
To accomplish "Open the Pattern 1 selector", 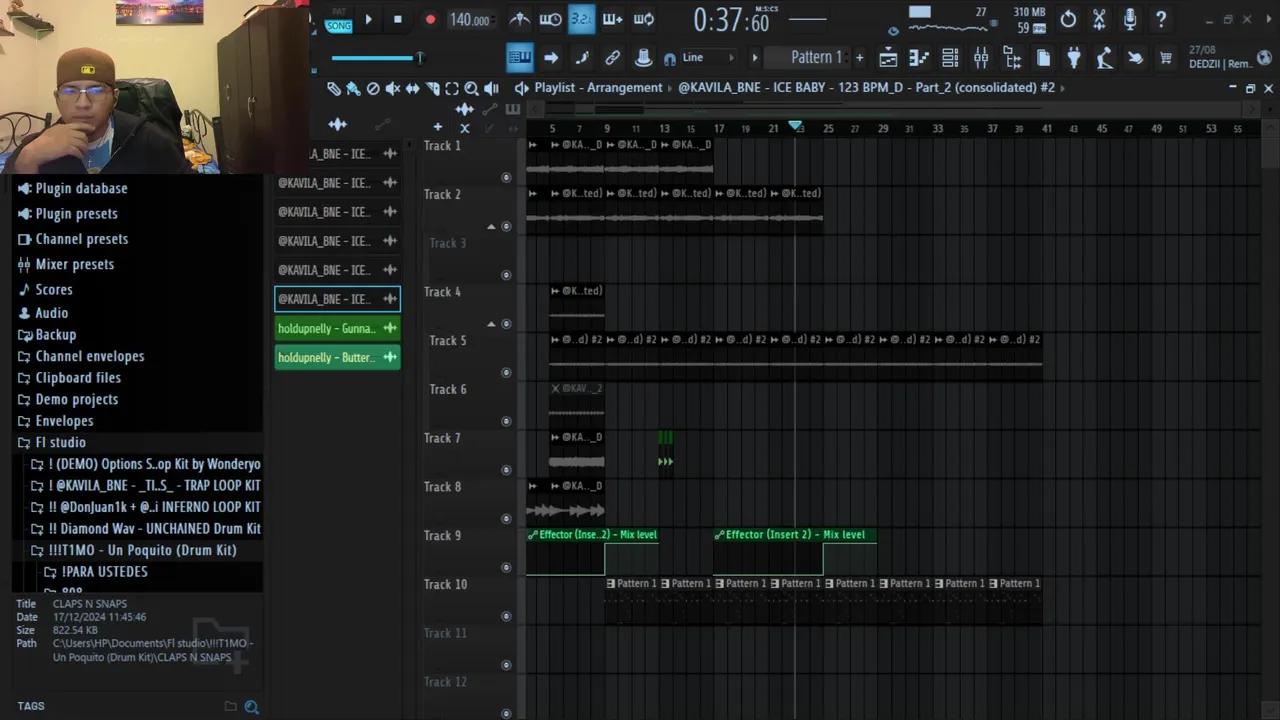I will 815,58.
